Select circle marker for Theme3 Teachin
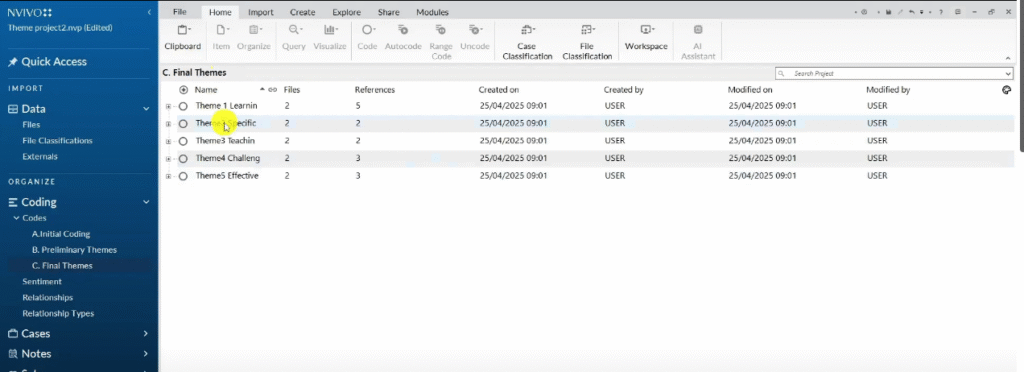 (x=184, y=141)
